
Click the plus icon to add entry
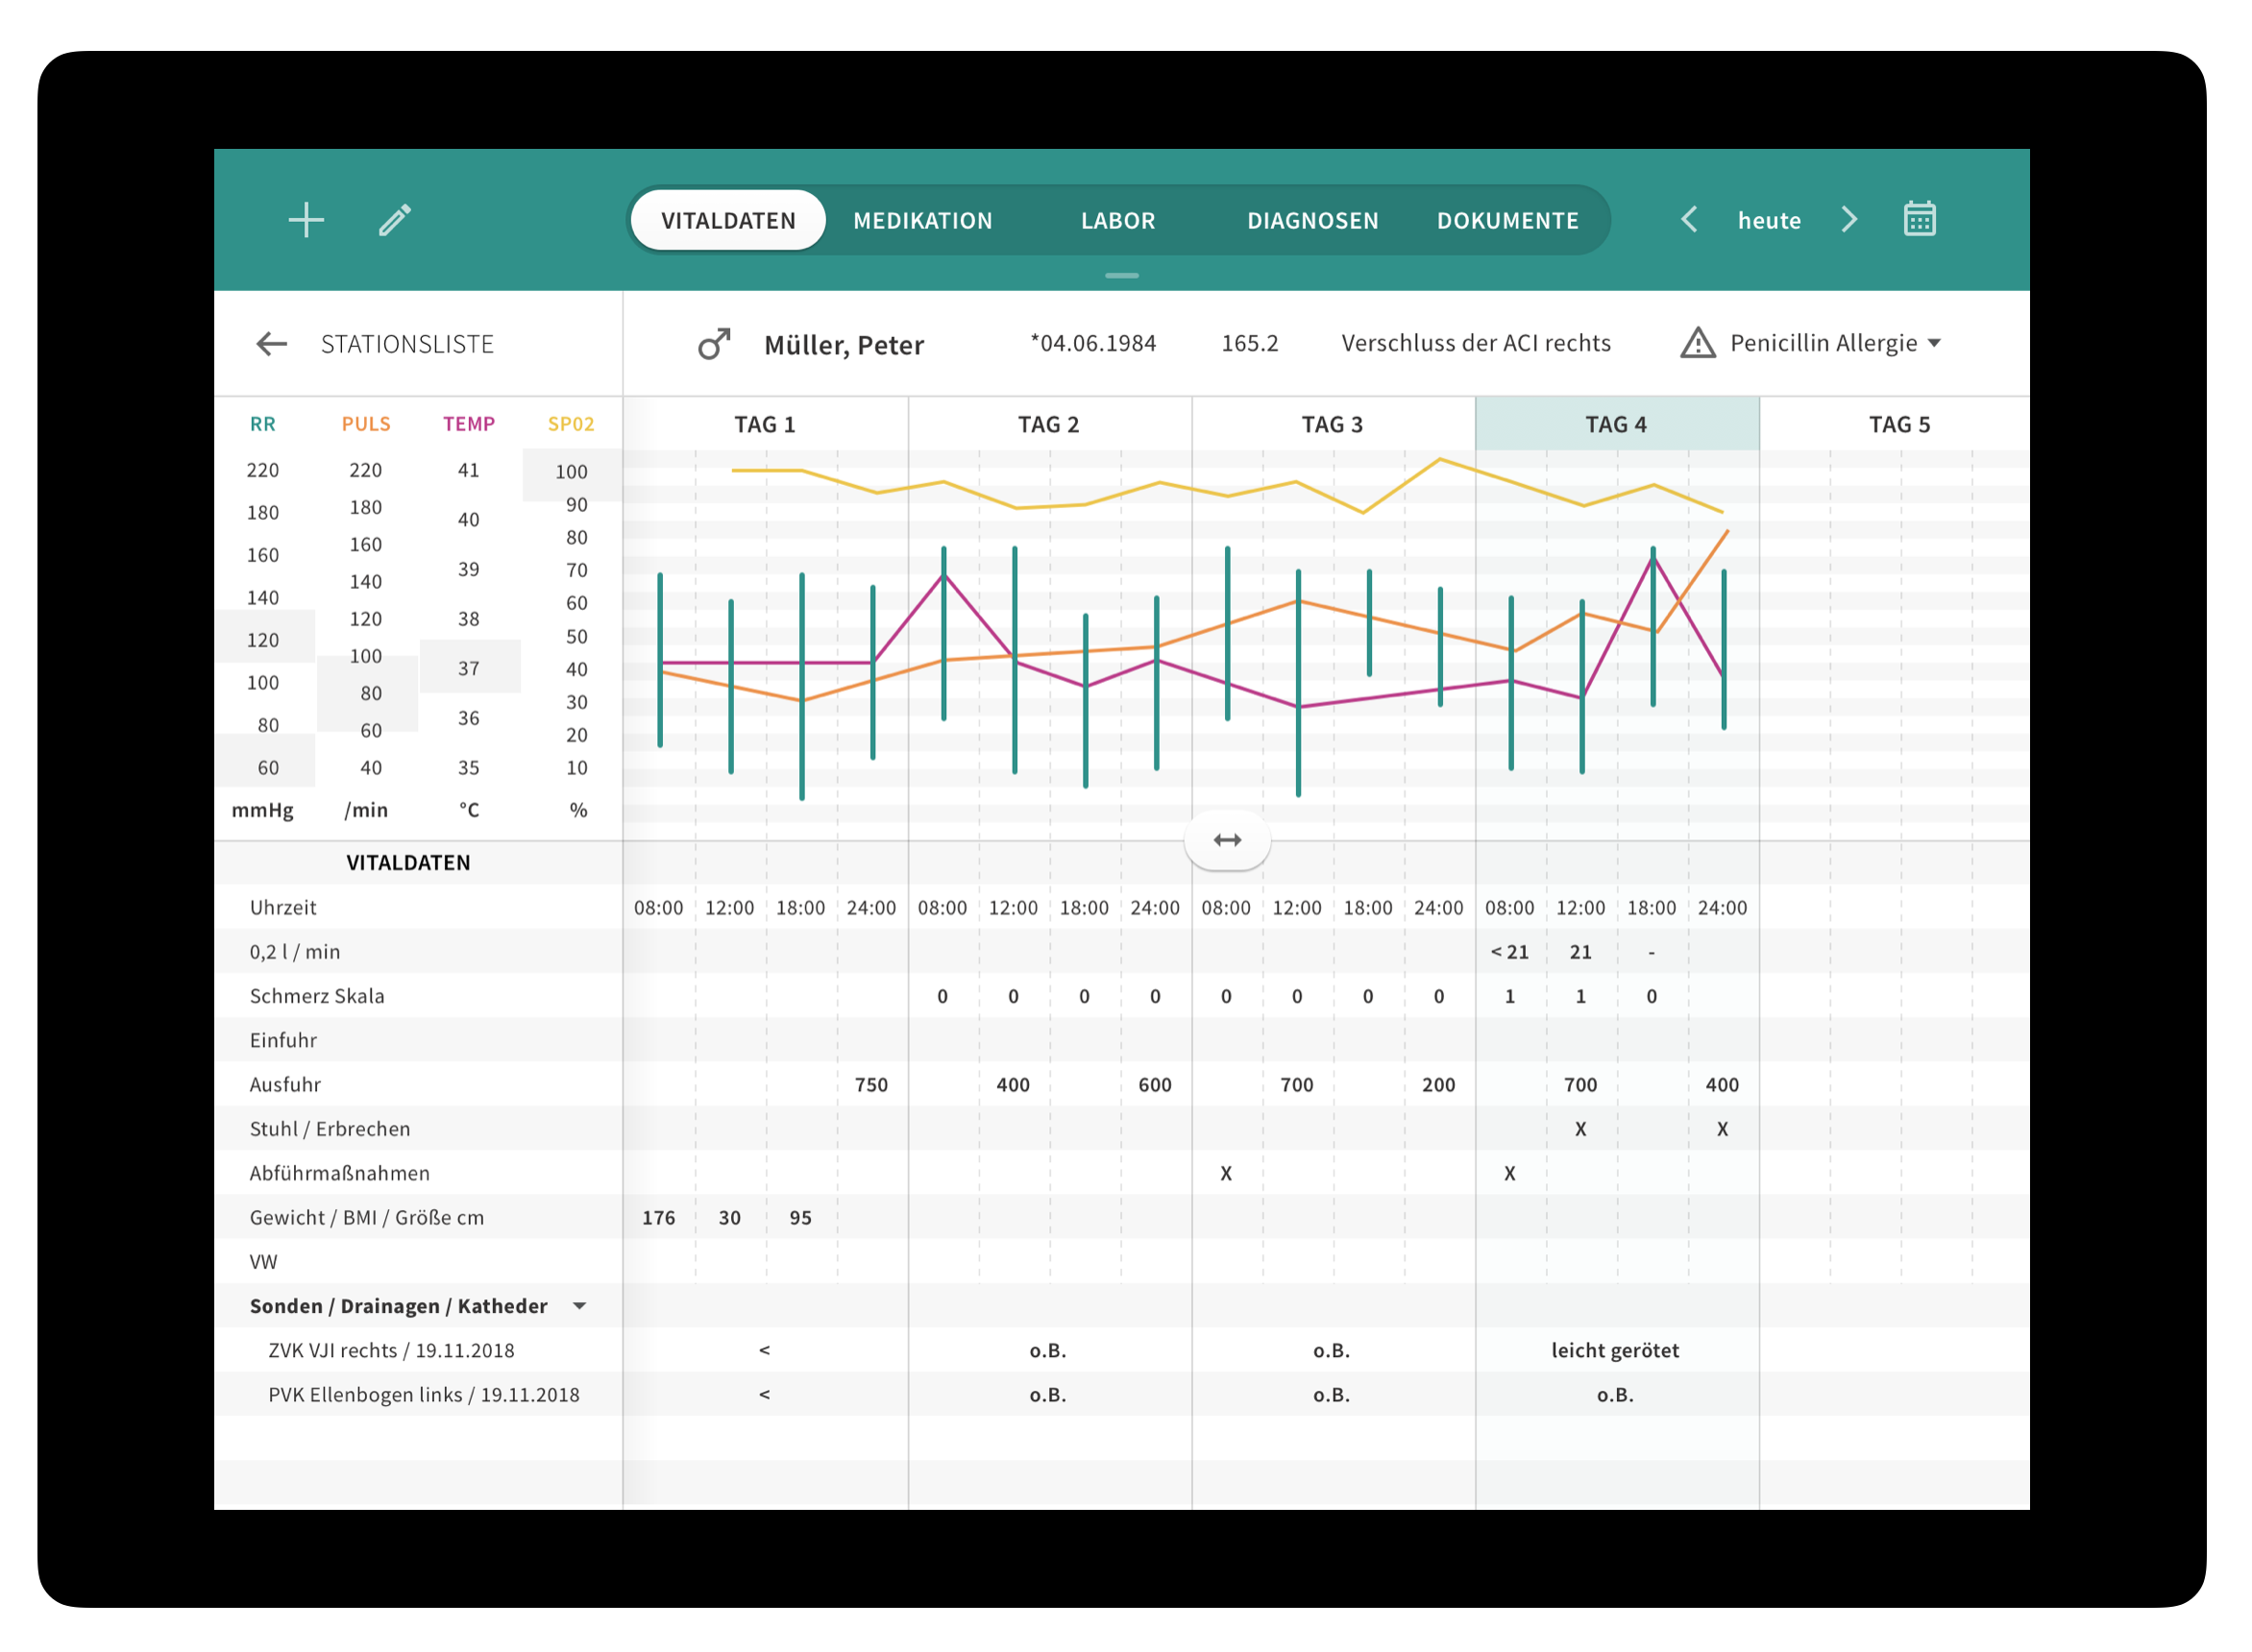[306, 220]
